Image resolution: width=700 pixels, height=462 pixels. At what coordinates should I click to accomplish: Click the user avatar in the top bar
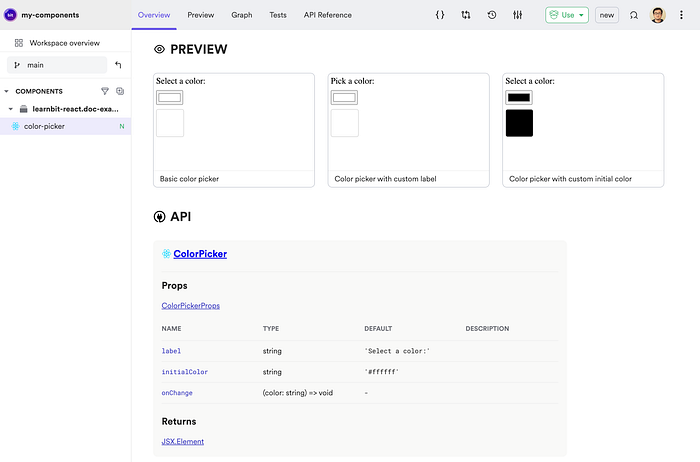tap(658, 15)
